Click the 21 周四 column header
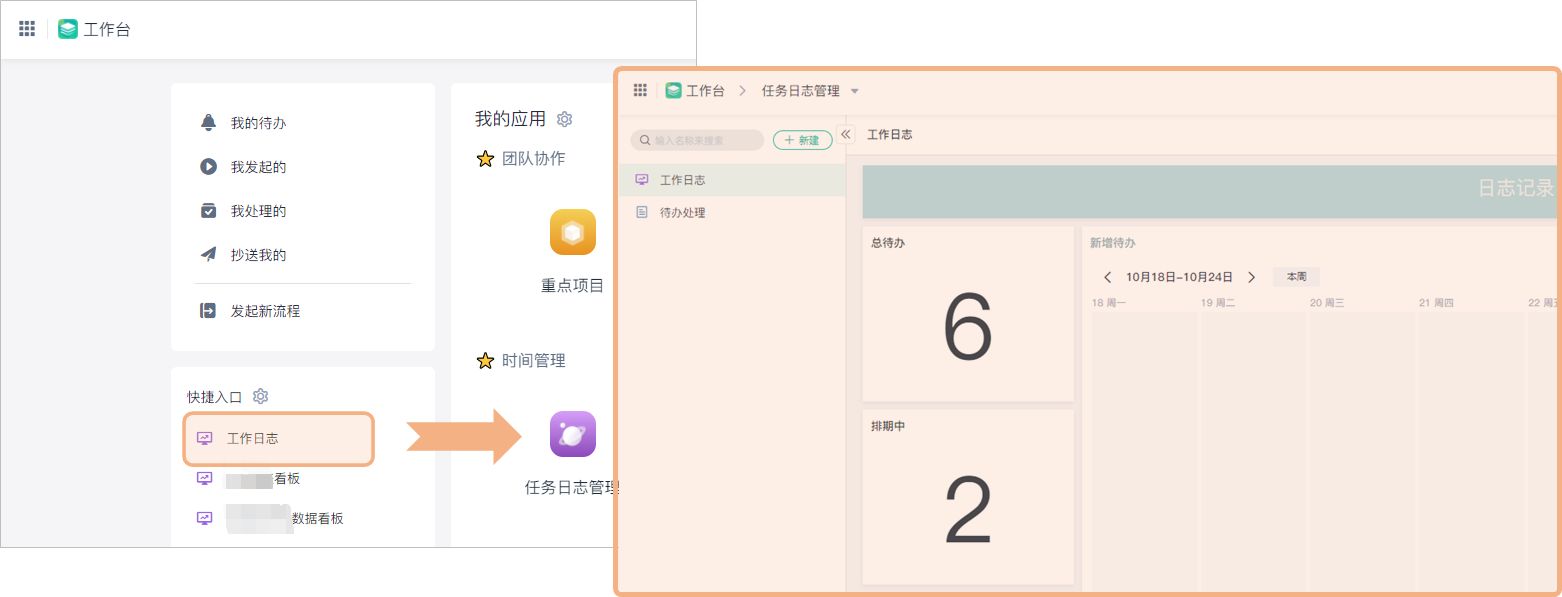 (1436, 302)
